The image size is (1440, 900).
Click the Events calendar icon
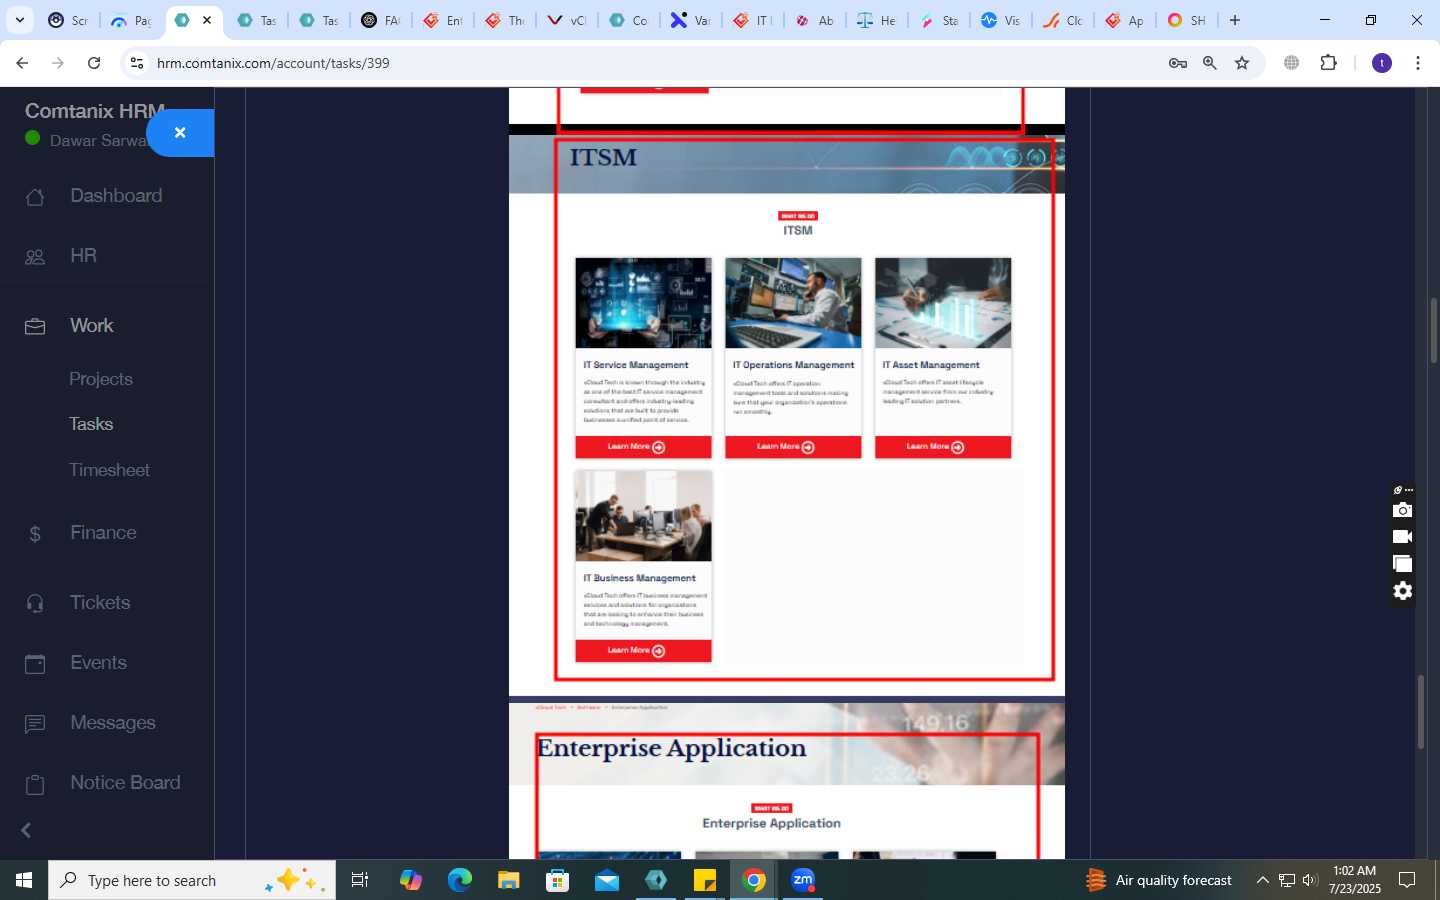(35, 664)
